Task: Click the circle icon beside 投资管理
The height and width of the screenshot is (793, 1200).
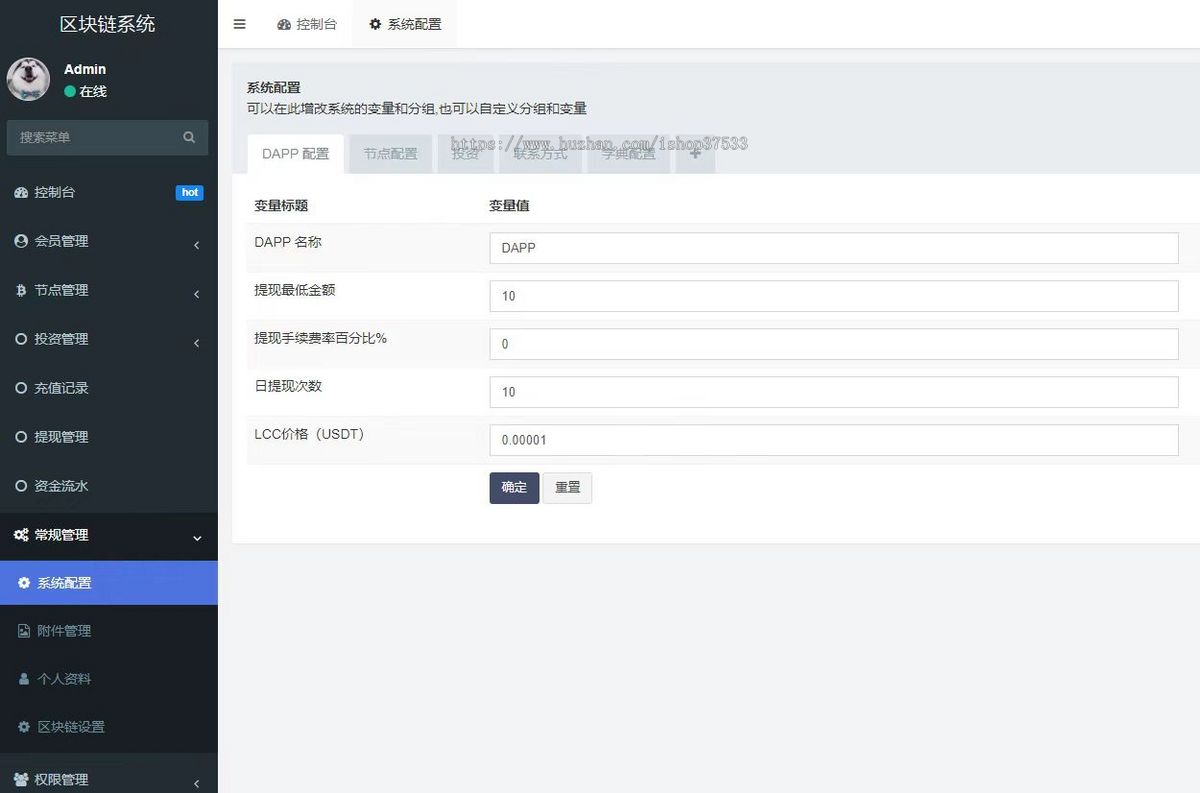Action: pos(21,339)
